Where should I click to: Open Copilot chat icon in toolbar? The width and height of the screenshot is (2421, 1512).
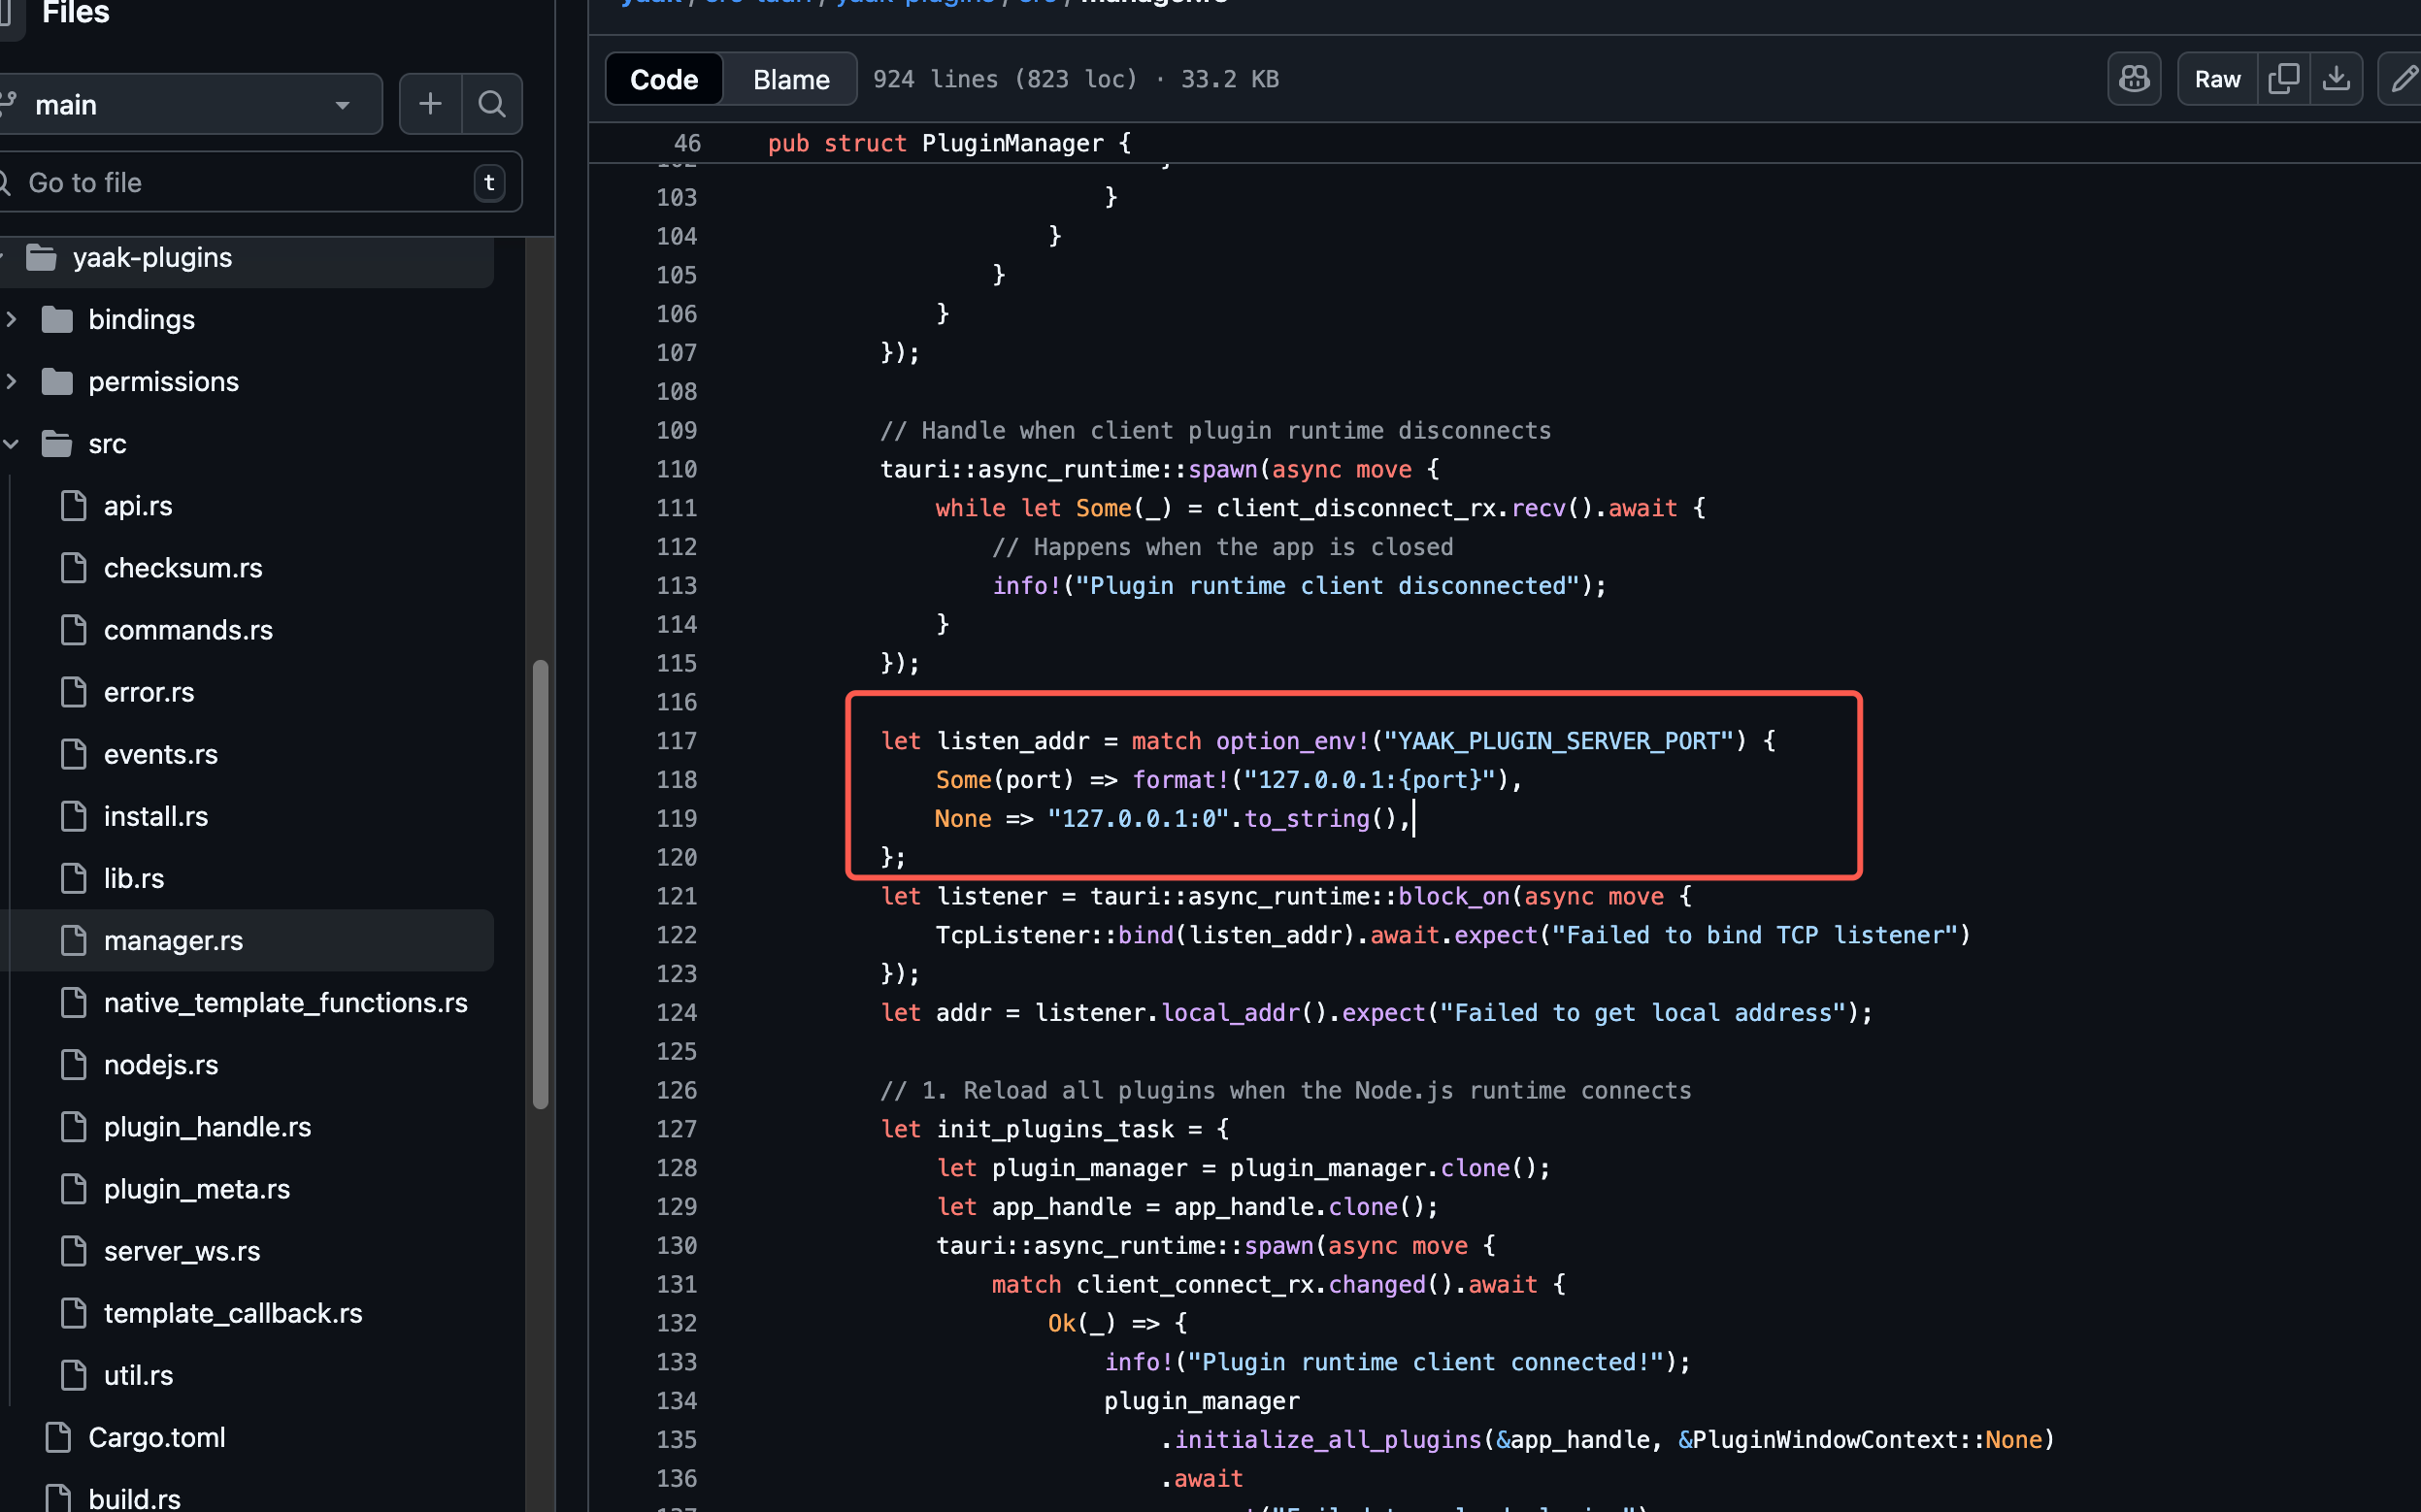[2133, 79]
